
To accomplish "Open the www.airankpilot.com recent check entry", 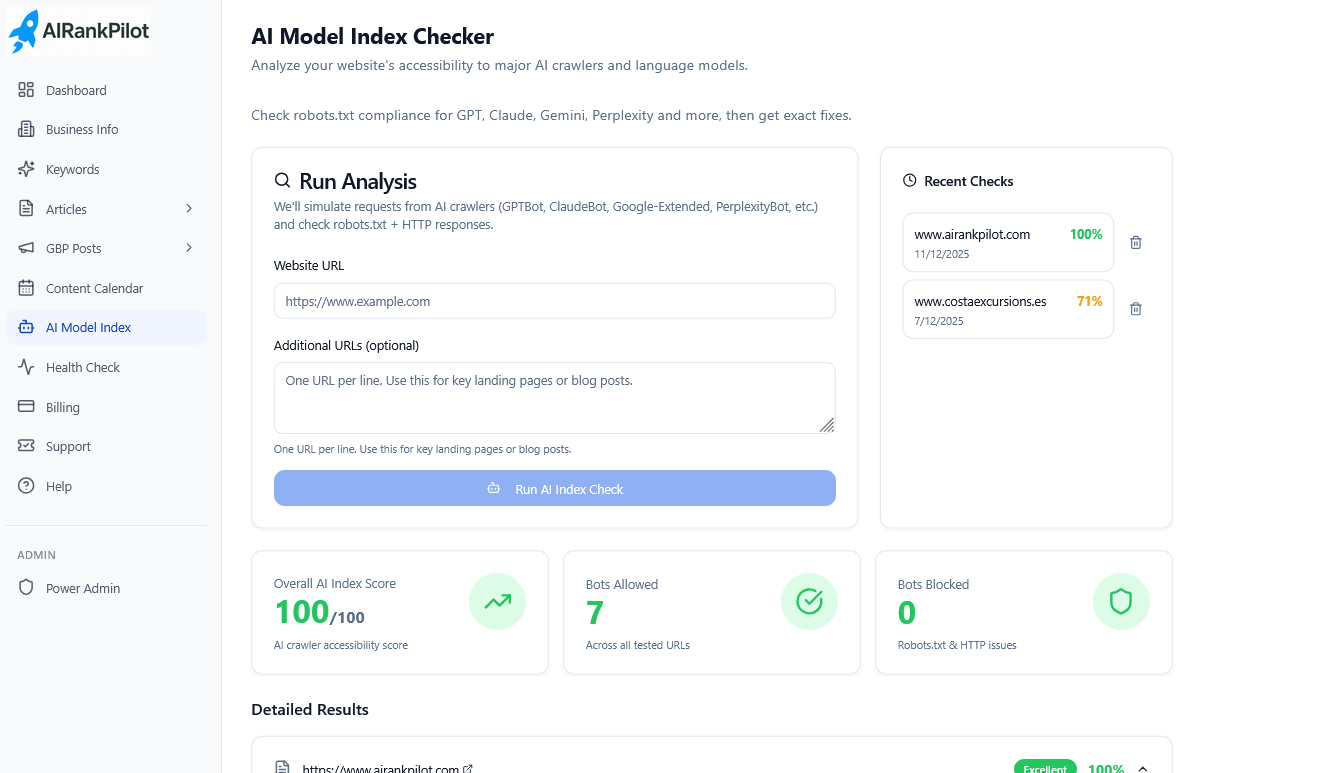I will pos(1000,242).
